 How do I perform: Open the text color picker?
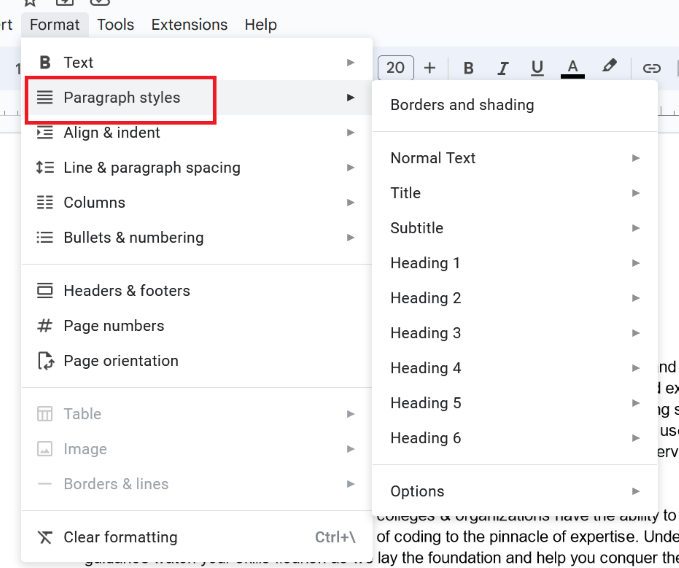point(573,68)
